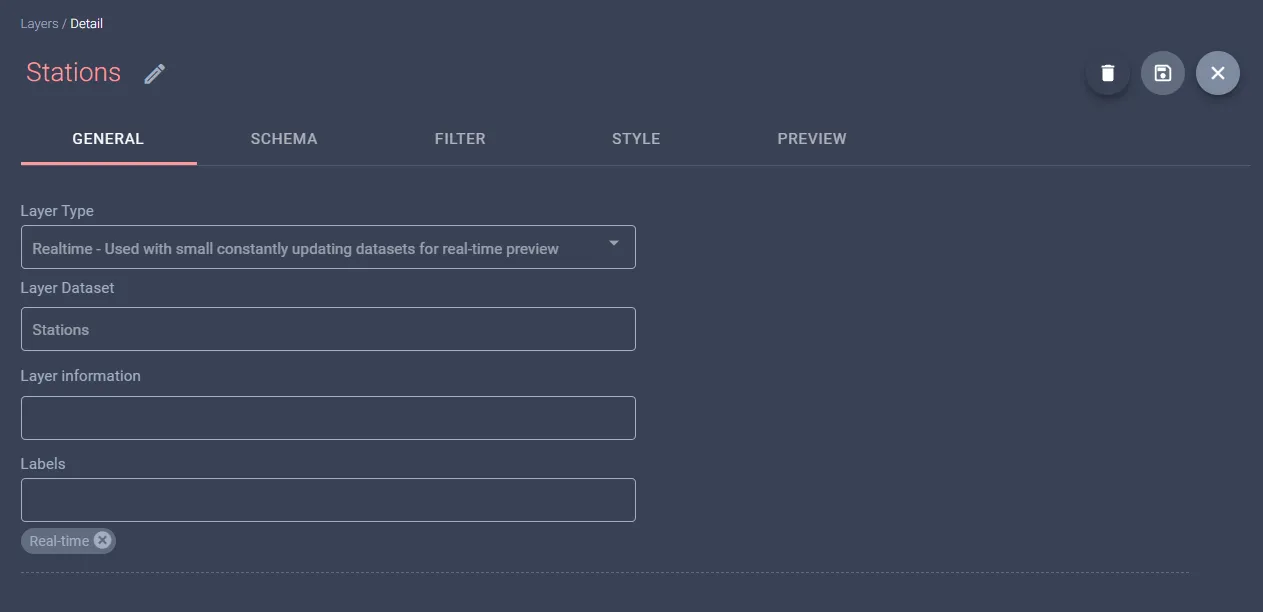The width and height of the screenshot is (1263, 612).
Task: Delete the layer with the trash icon
Action: tap(1108, 73)
